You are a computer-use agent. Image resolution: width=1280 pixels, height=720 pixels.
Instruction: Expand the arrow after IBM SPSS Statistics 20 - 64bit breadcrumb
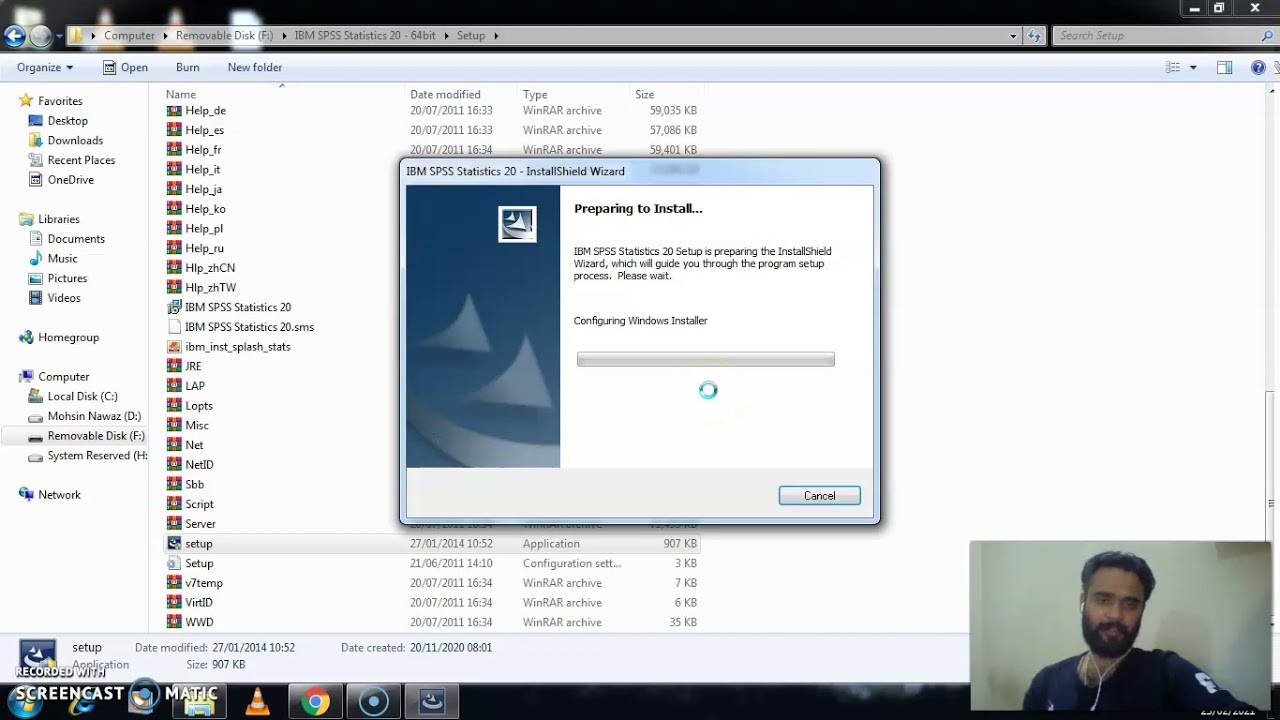coord(447,36)
